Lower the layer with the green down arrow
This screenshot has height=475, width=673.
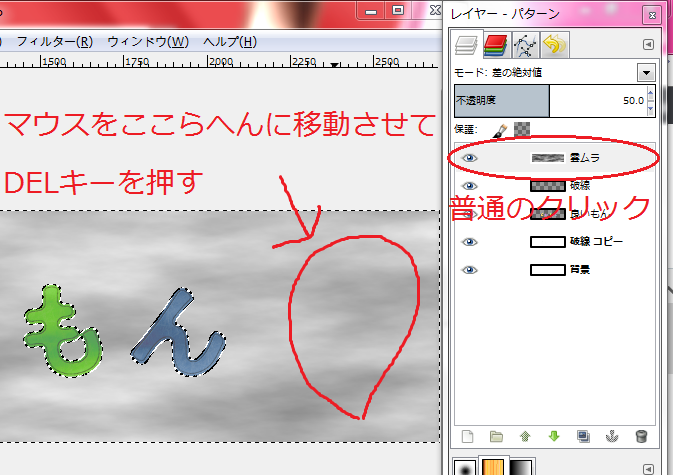click(554, 437)
